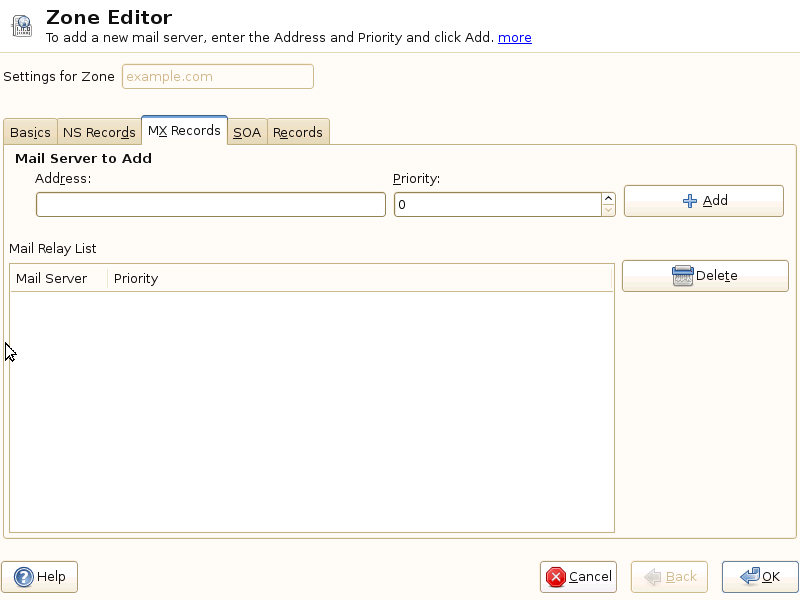Click inside the Priority value field

496,205
